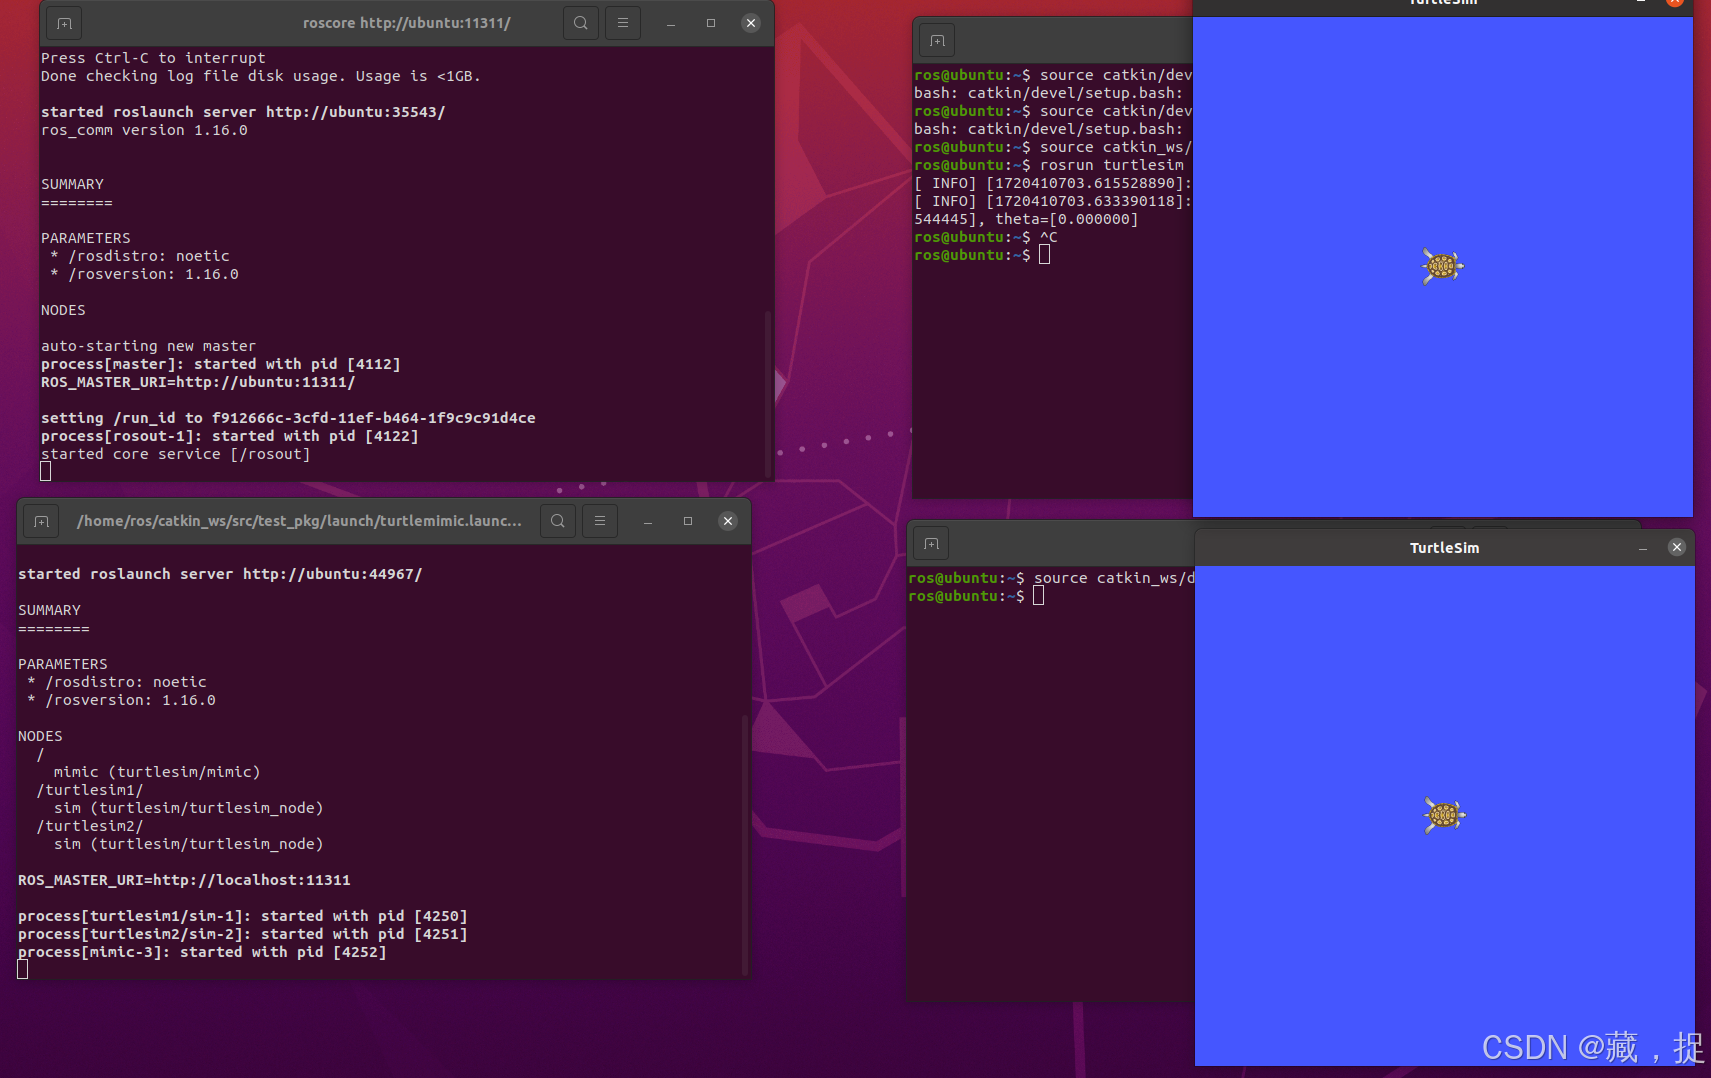Click '/turtlesim1/' namespace line
This screenshot has height=1078, width=1711.
(x=90, y=790)
